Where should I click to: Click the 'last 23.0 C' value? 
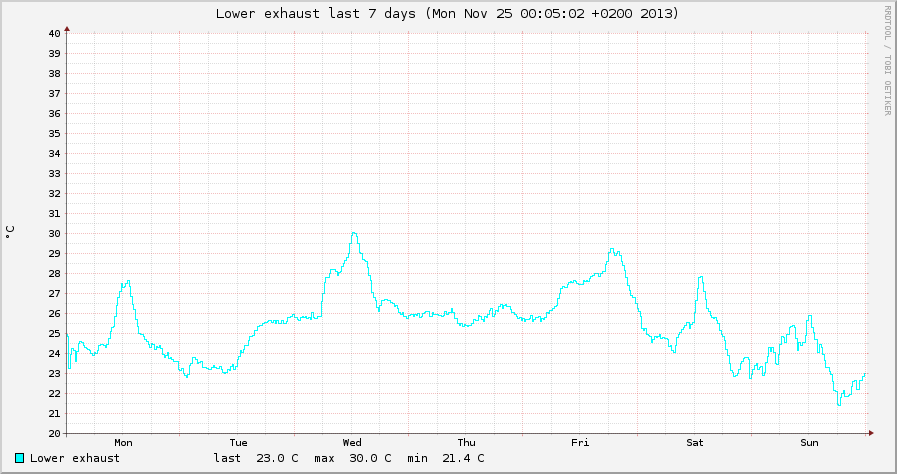pyautogui.click(x=256, y=458)
